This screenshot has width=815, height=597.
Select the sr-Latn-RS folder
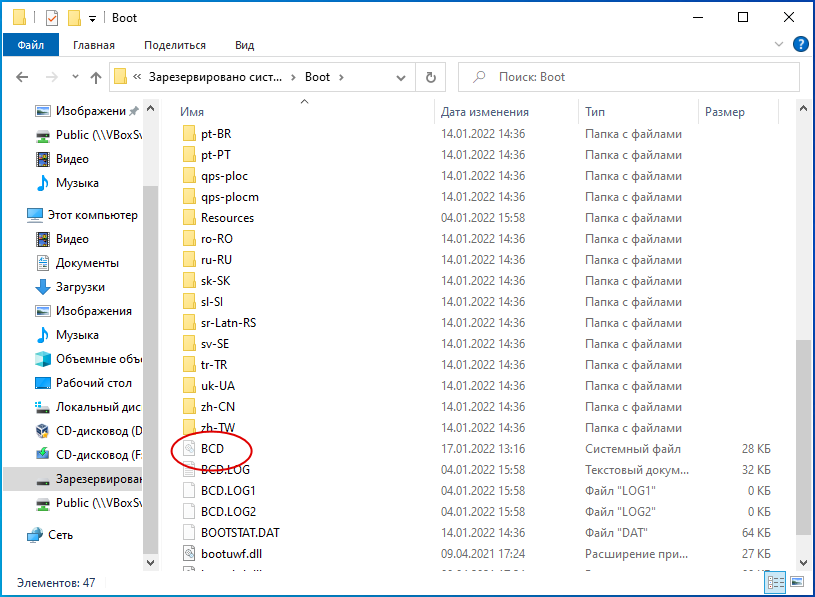point(228,323)
